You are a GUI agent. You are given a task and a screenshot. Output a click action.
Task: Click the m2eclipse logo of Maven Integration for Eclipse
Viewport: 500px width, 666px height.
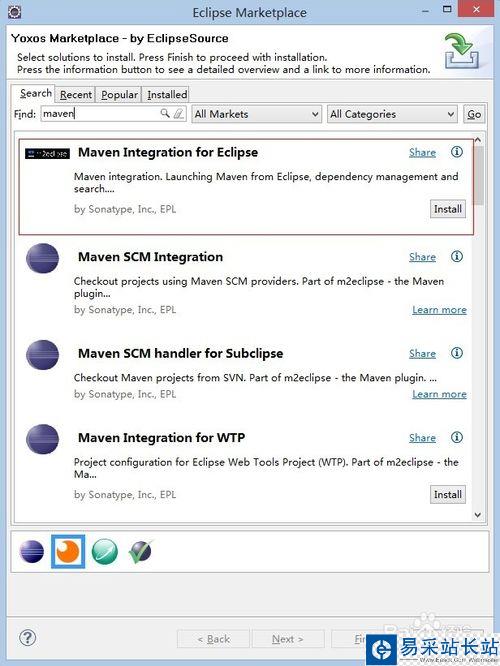pos(47,154)
